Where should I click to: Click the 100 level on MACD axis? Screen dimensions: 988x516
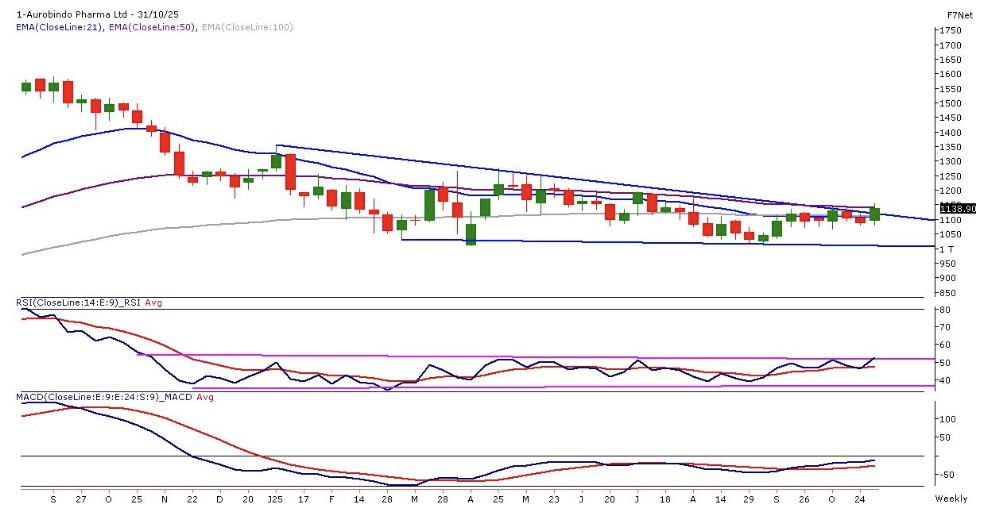[946, 419]
